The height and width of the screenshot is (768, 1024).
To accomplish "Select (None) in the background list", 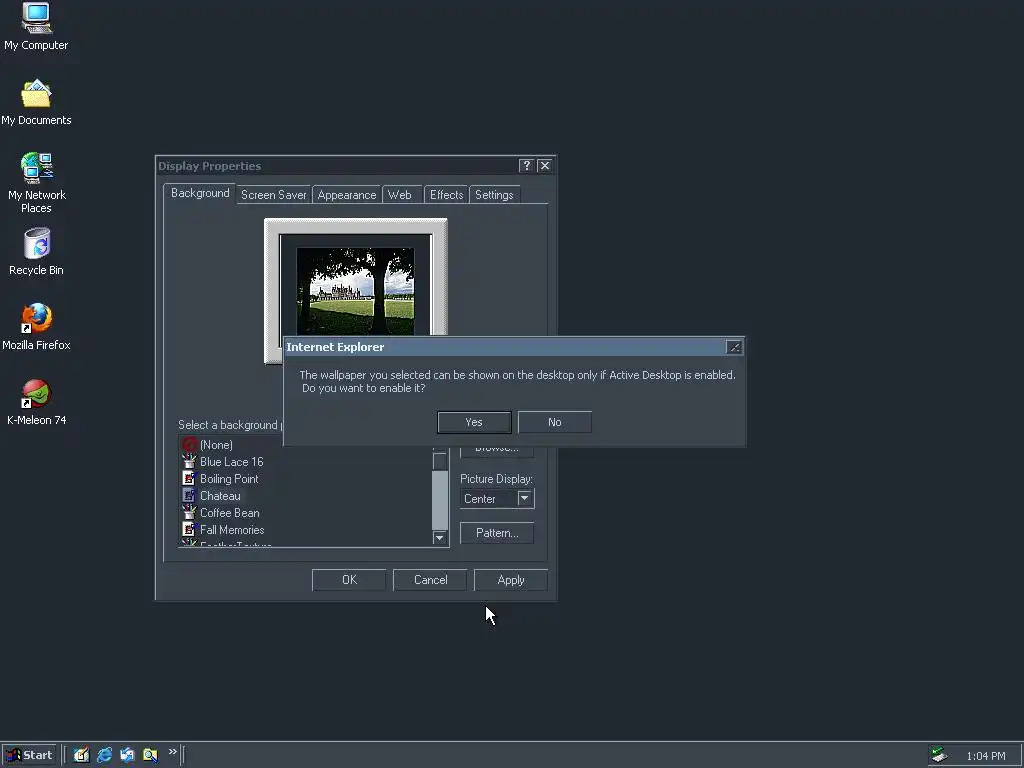I will [216, 445].
